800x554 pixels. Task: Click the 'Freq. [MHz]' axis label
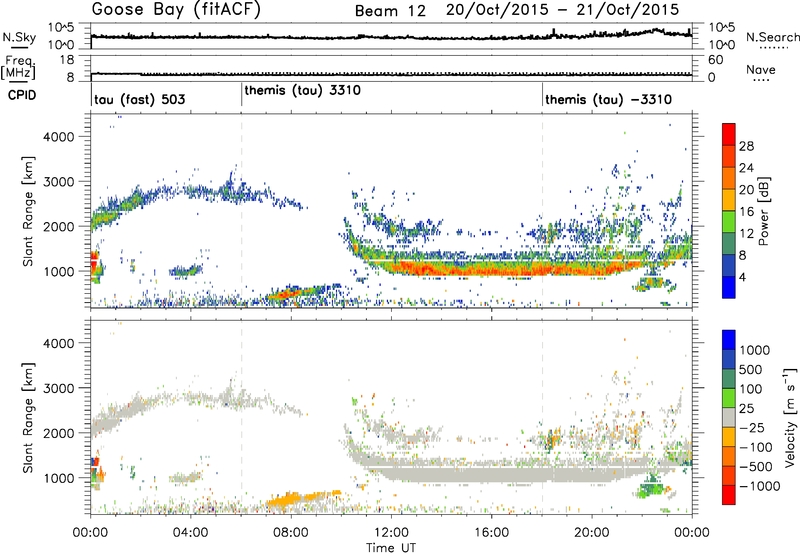18,68
